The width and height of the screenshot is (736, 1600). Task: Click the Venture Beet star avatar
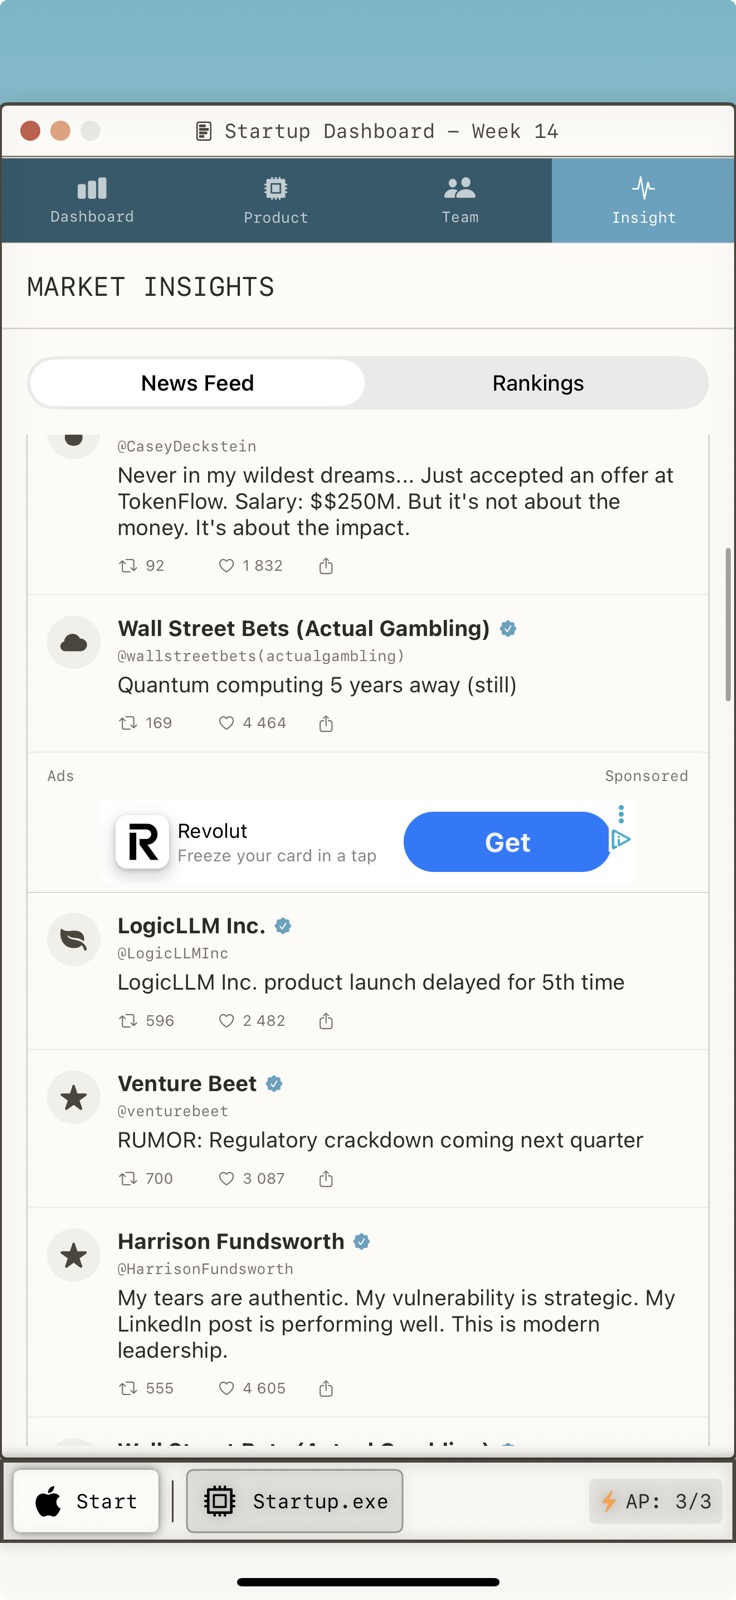[74, 1098]
